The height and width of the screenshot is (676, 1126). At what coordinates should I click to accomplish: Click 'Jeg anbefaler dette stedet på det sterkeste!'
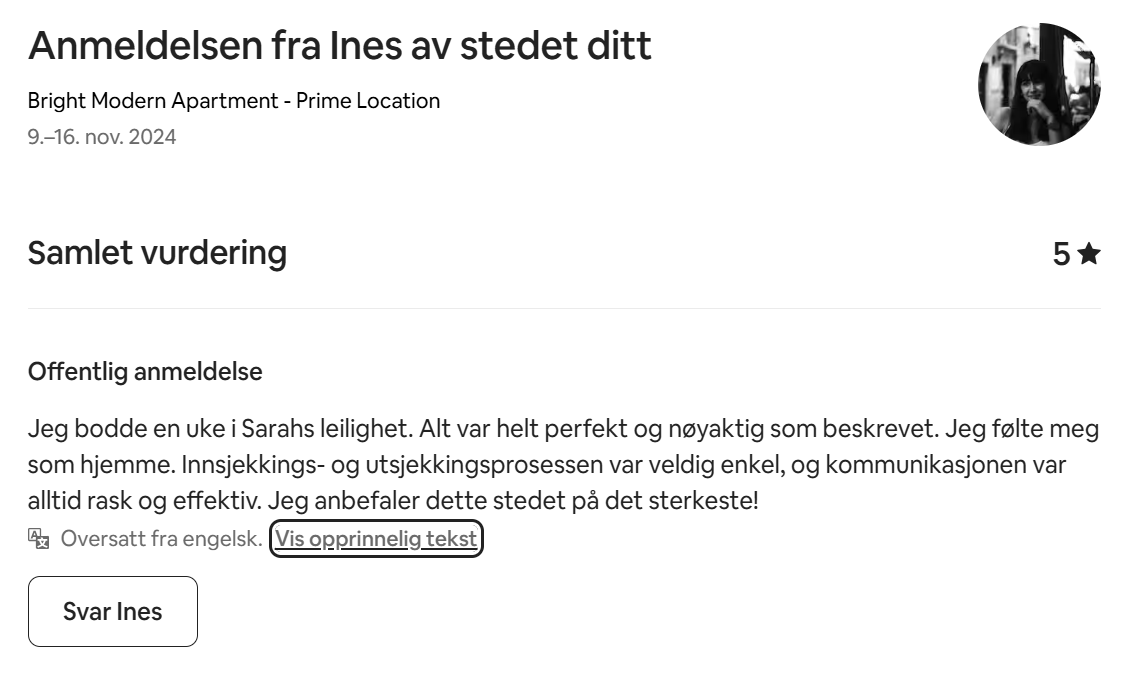point(513,500)
